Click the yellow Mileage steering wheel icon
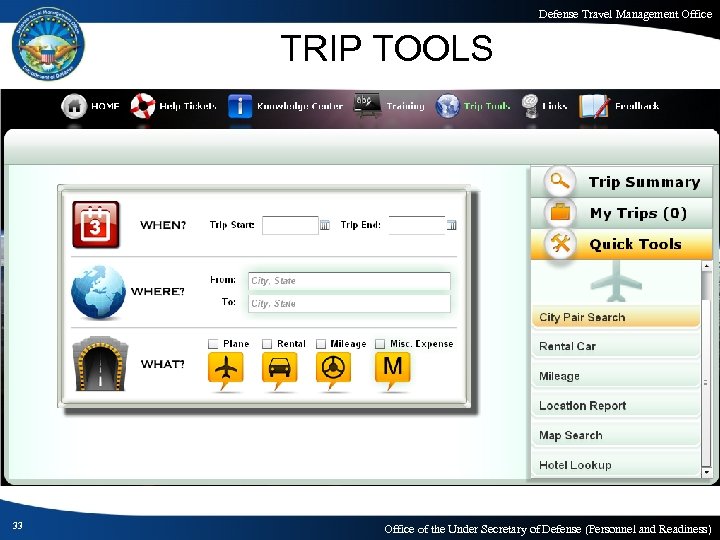The width and height of the screenshot is (720, 540). 333,371
